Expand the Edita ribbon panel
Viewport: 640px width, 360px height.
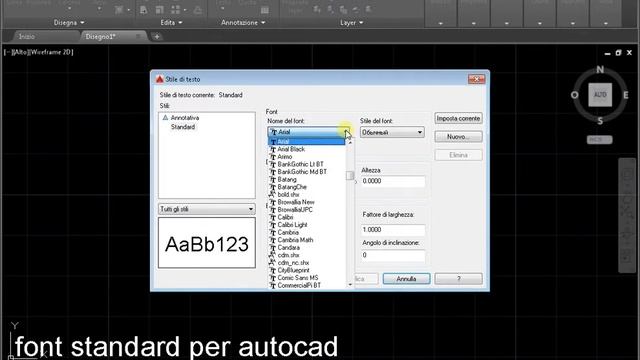click(171, 23)
